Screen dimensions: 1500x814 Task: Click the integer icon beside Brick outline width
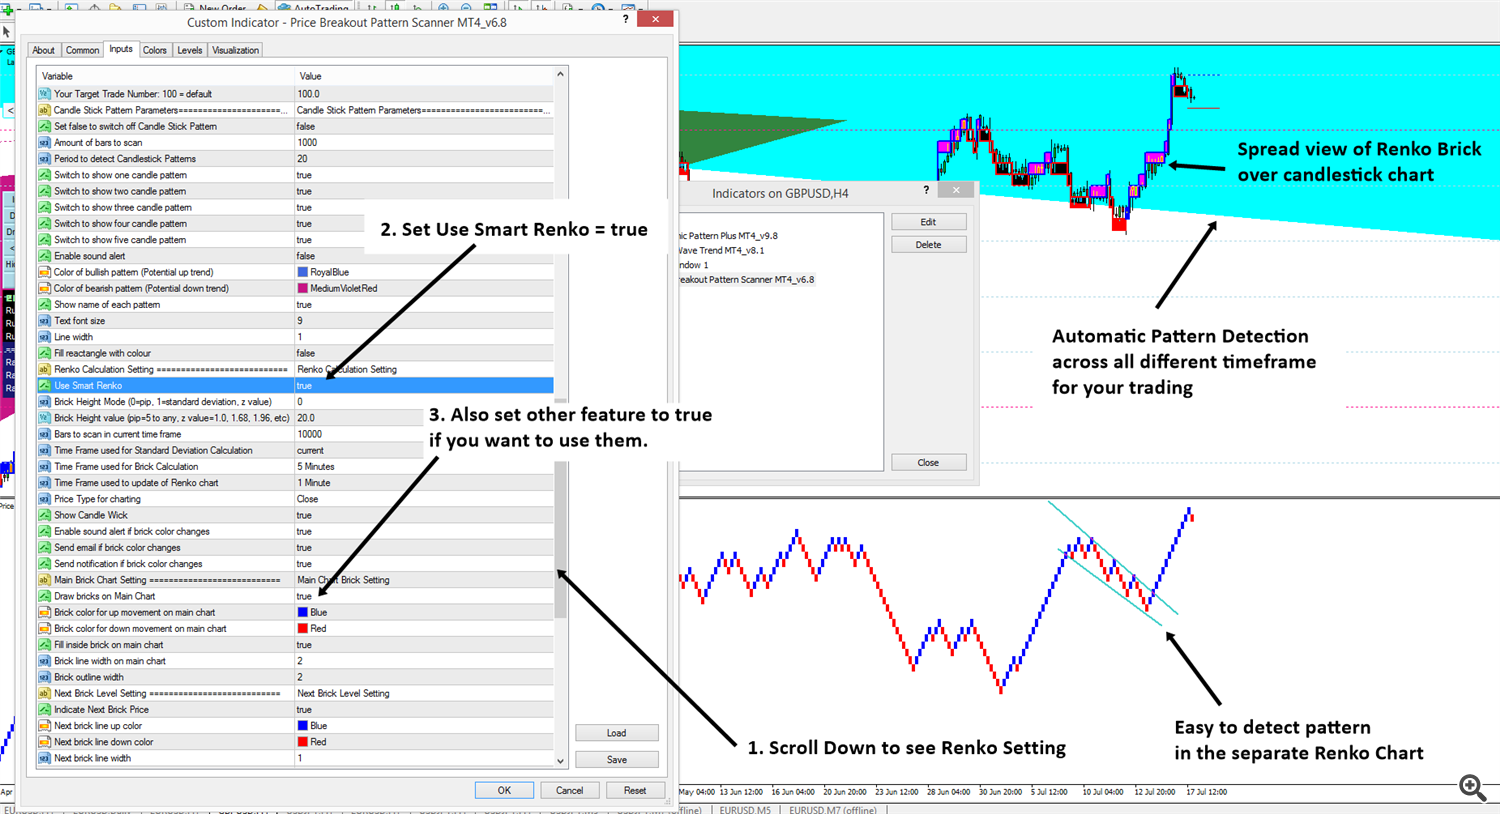point(44,677)
